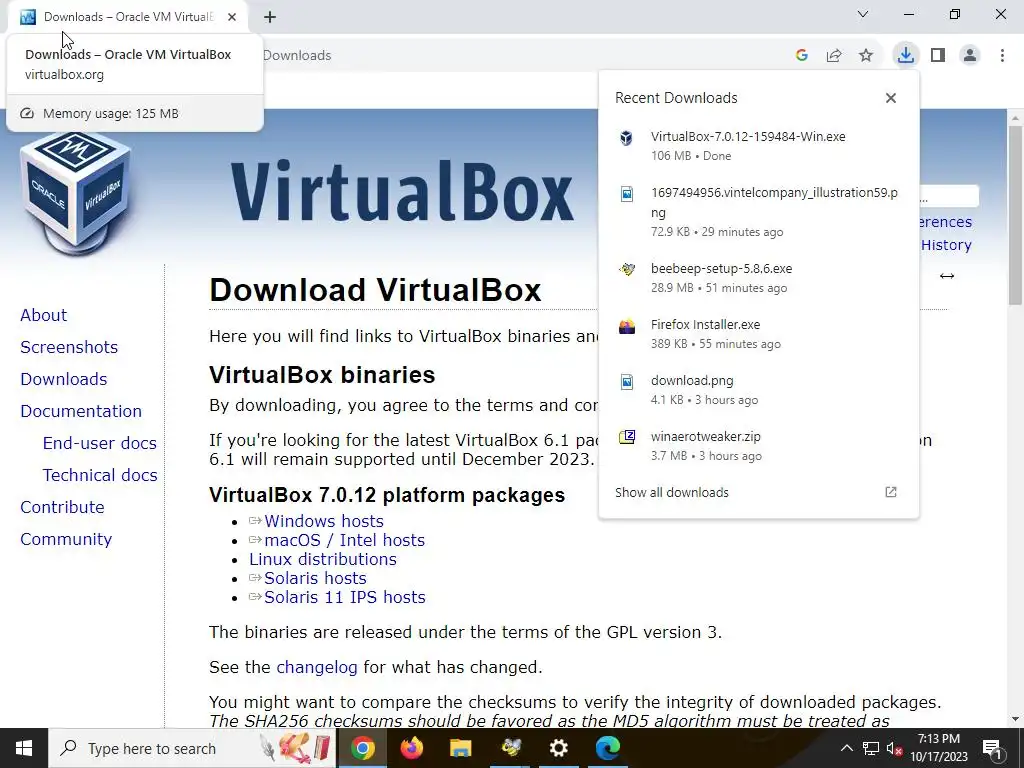
Task: Open the Contribute sidebar link
Action: click(62, 507)
